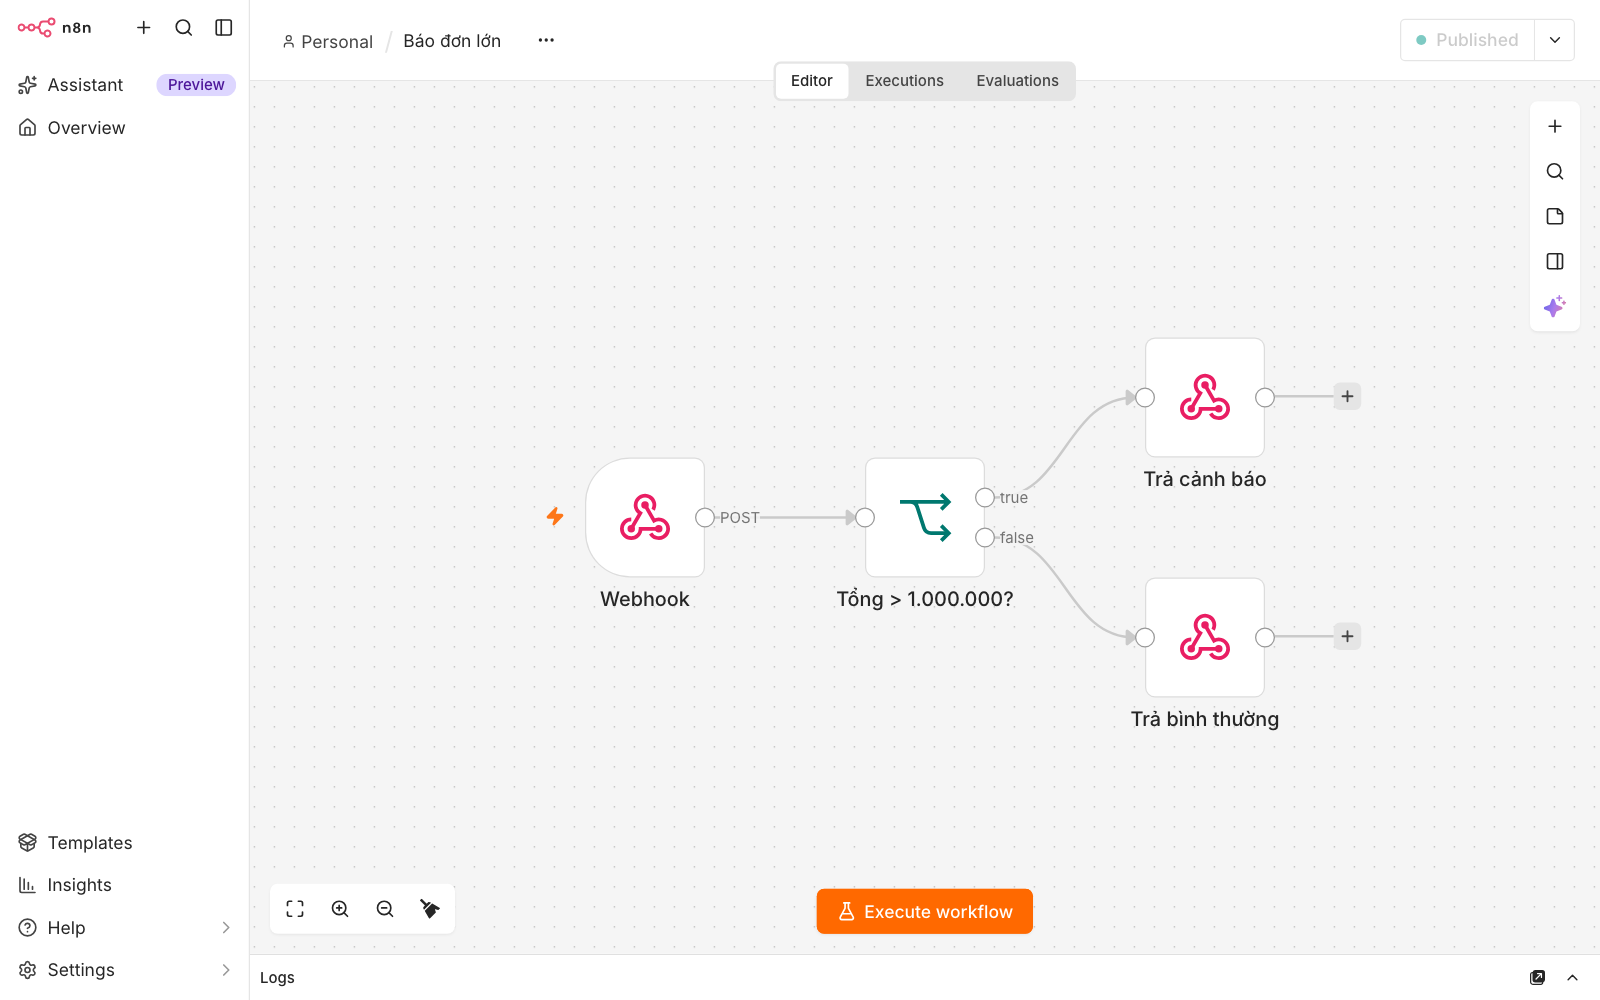
Task: Click the false output connector
Action: point(985,538)
